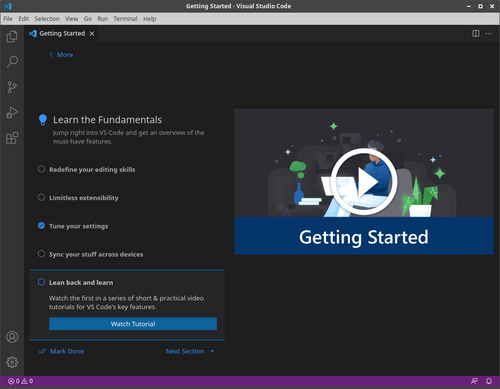The image size is (500, 389).
Task: Open the notifications bell in status bar
Action: tap(489, 381)
